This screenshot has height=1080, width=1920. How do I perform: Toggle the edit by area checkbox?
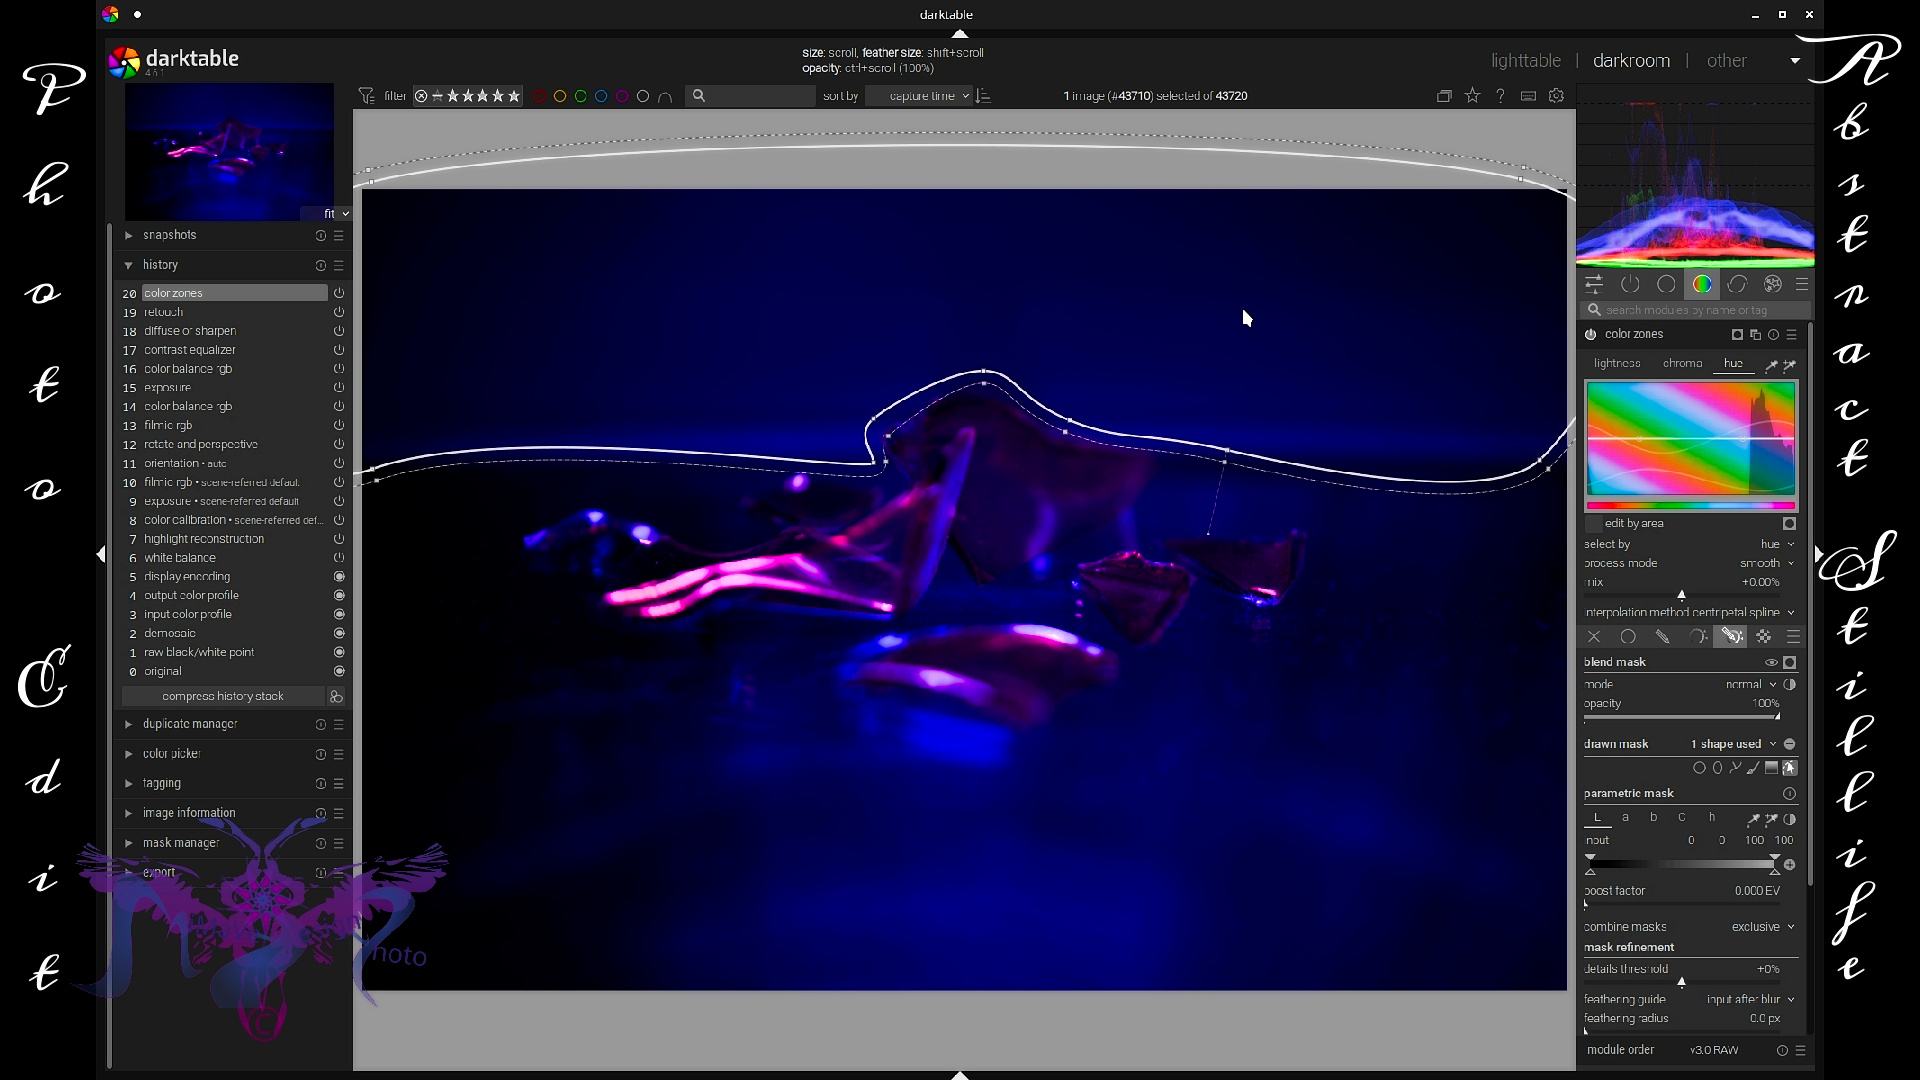tap(1594, 524)
